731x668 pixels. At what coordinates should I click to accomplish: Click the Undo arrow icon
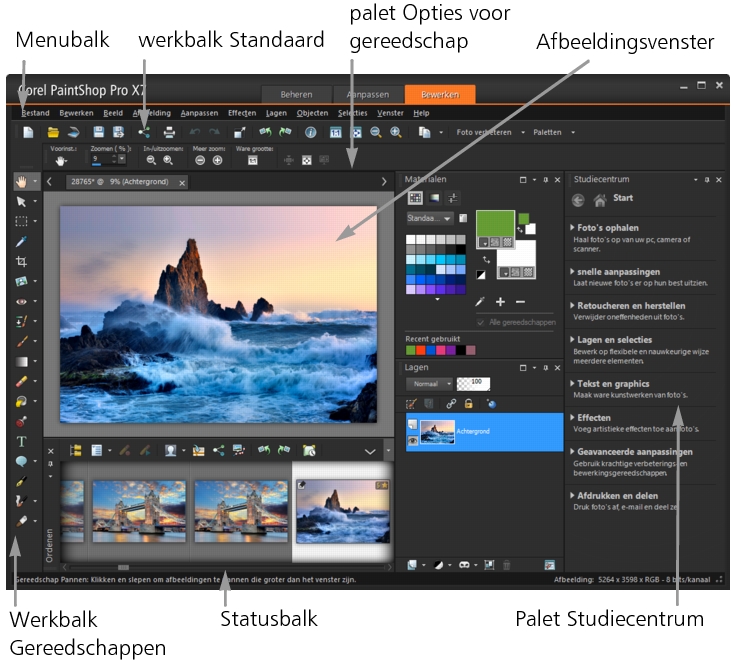tap(194, 132)
